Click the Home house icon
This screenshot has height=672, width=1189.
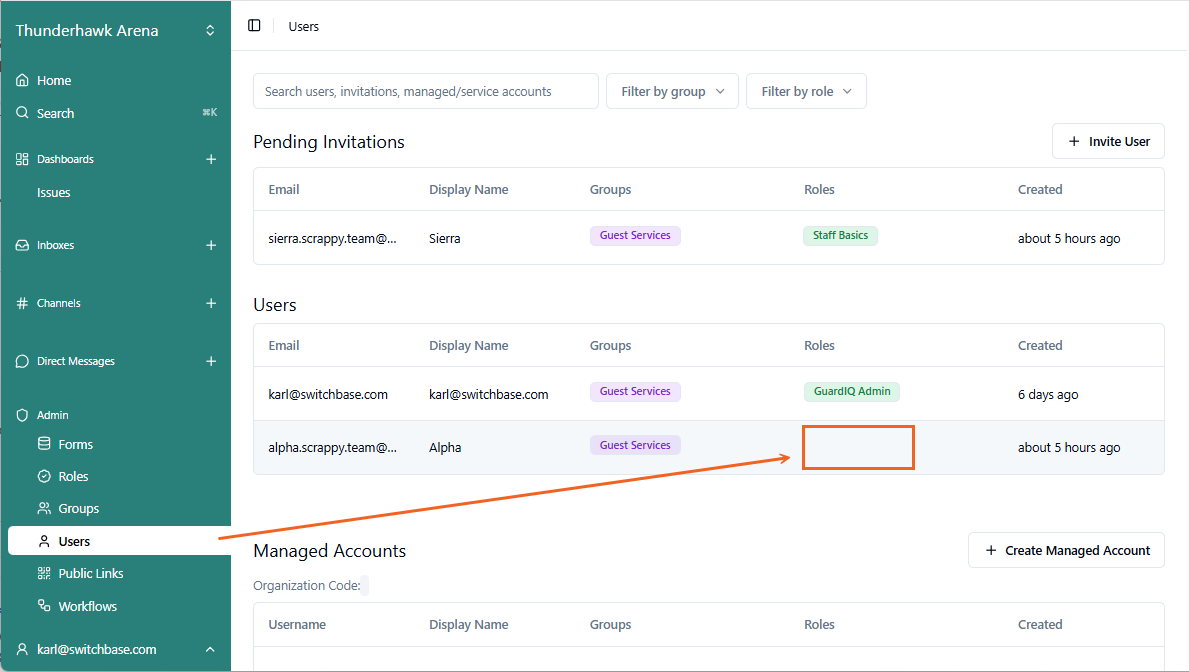pos(23,80)
